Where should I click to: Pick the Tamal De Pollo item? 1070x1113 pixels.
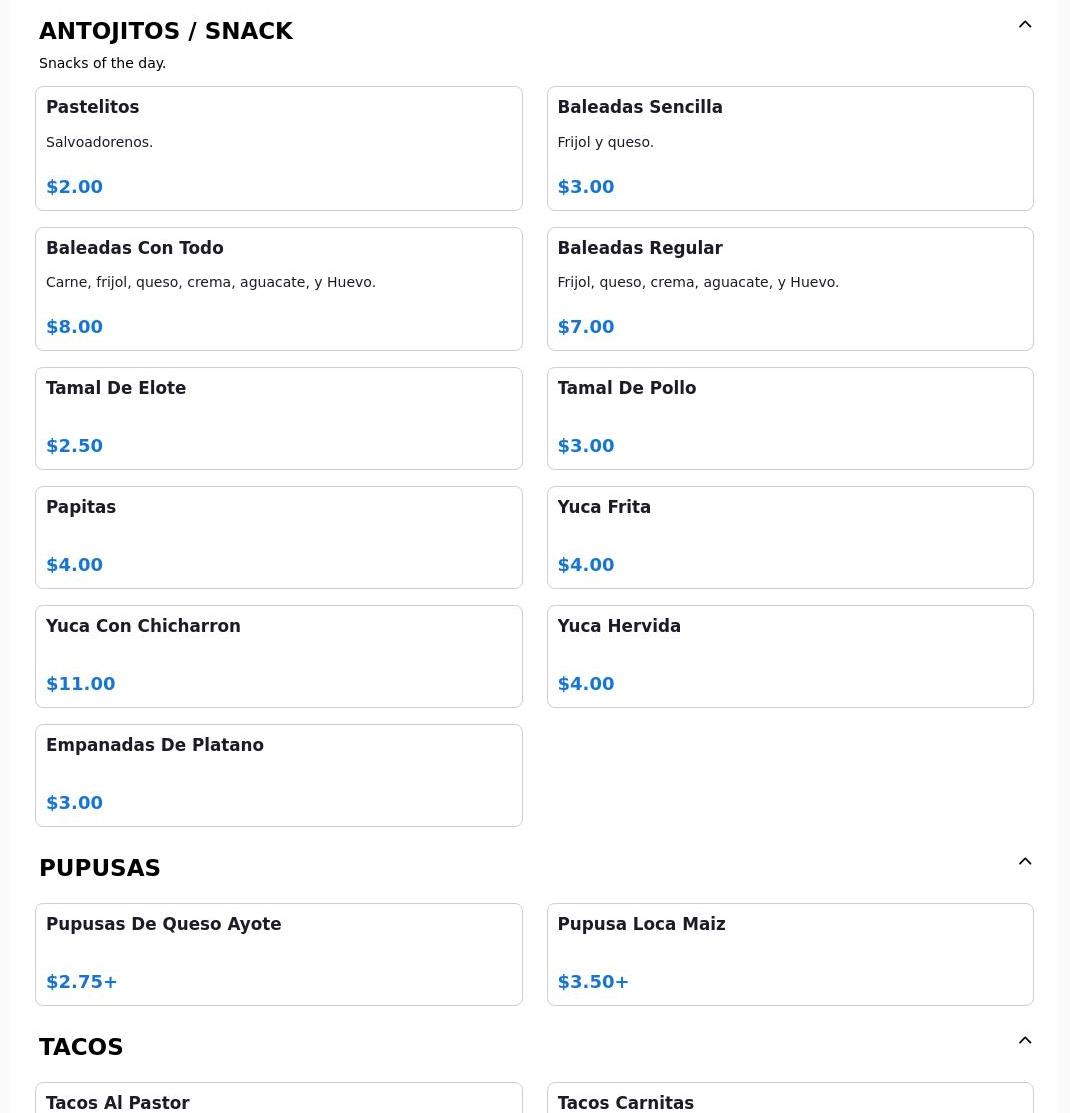[789, 418]
